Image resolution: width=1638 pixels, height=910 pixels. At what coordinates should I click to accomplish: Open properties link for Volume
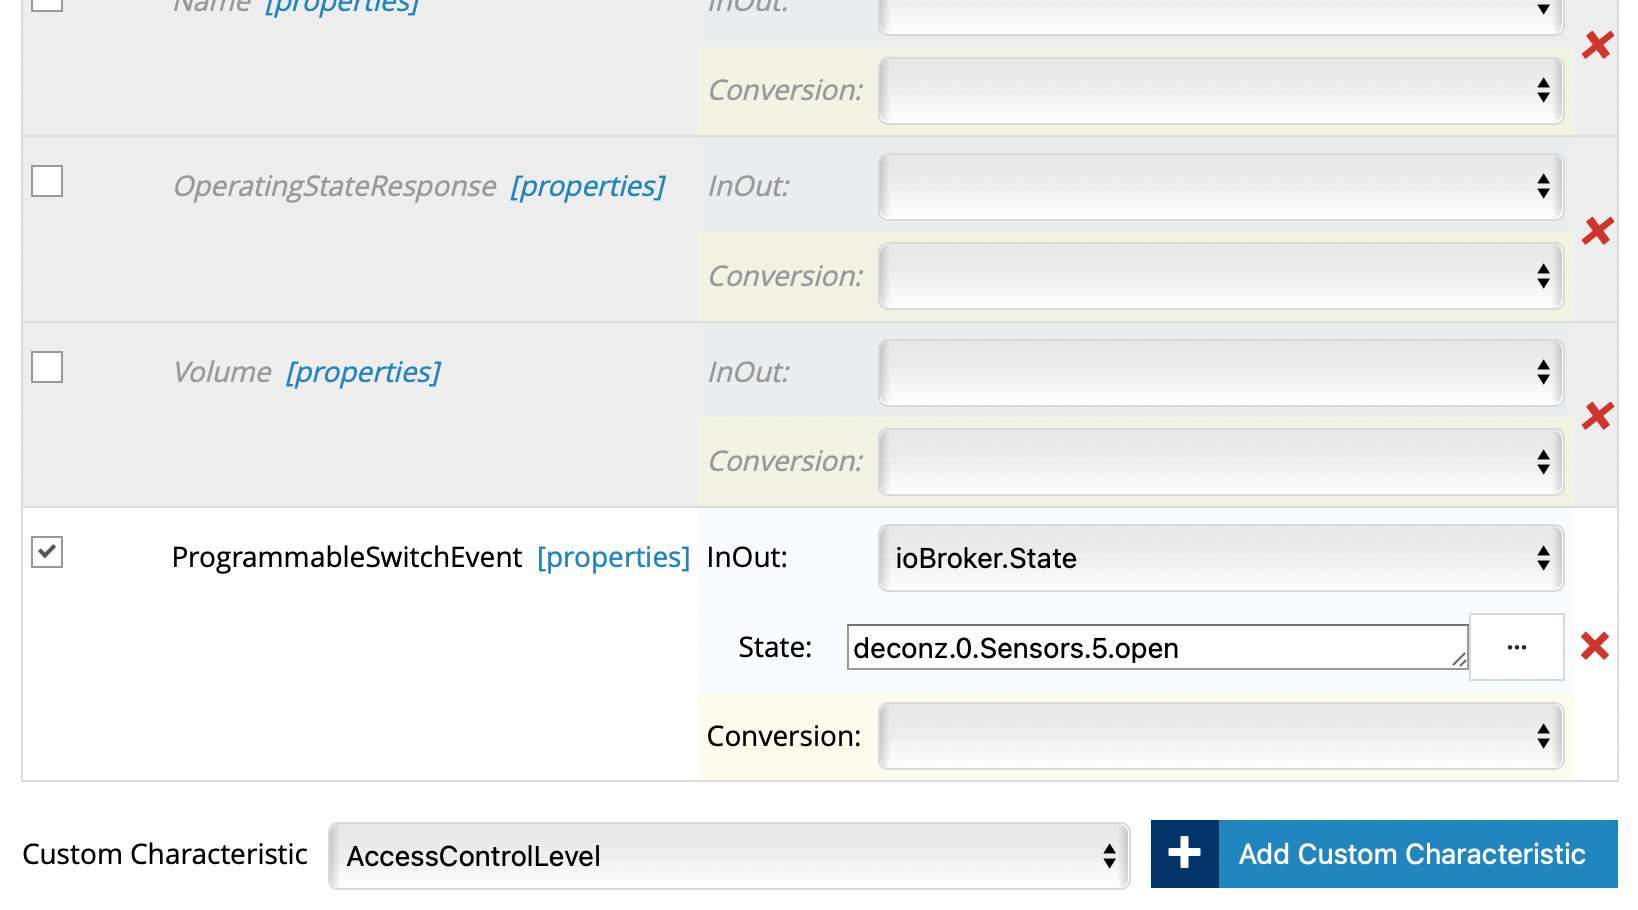click(363, 372)
